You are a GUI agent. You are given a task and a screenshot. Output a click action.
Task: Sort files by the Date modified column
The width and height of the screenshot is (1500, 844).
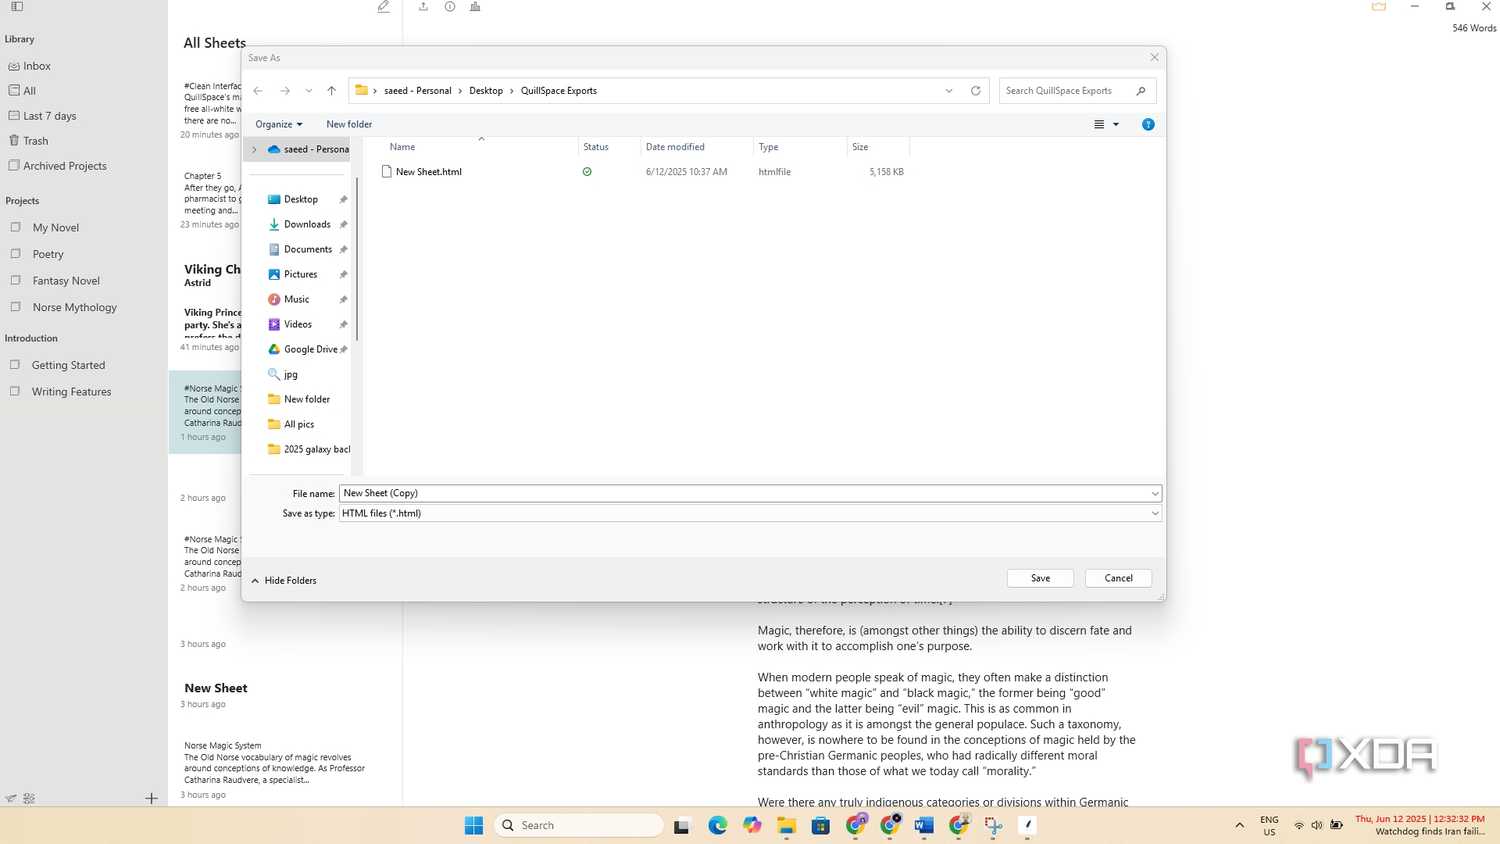[675, 147]
